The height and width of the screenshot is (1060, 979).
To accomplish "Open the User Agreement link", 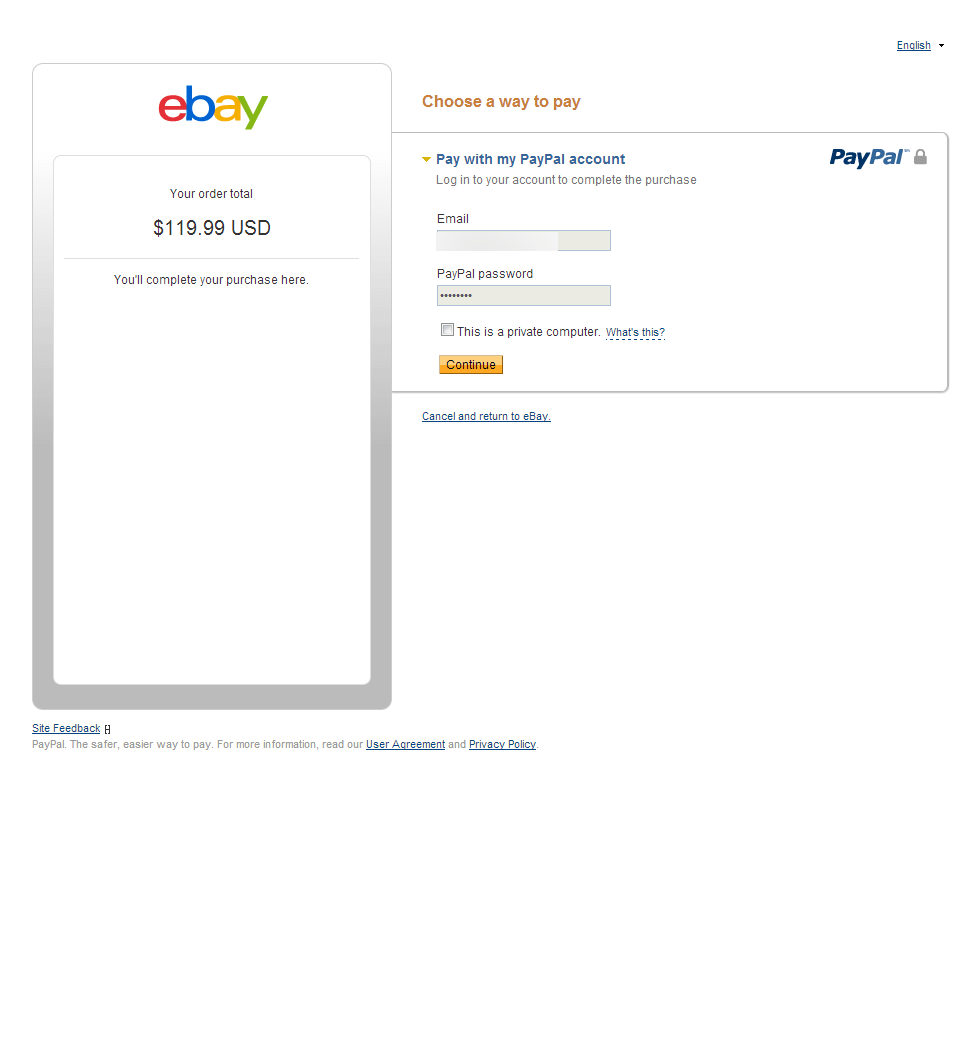I will [406, 744].
